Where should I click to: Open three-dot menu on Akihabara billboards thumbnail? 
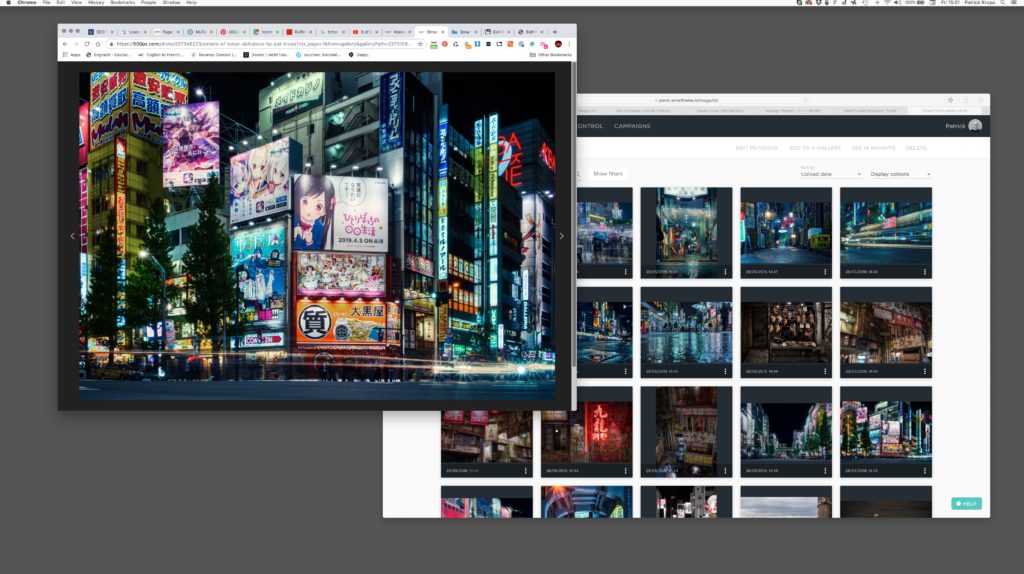(925, 470)
